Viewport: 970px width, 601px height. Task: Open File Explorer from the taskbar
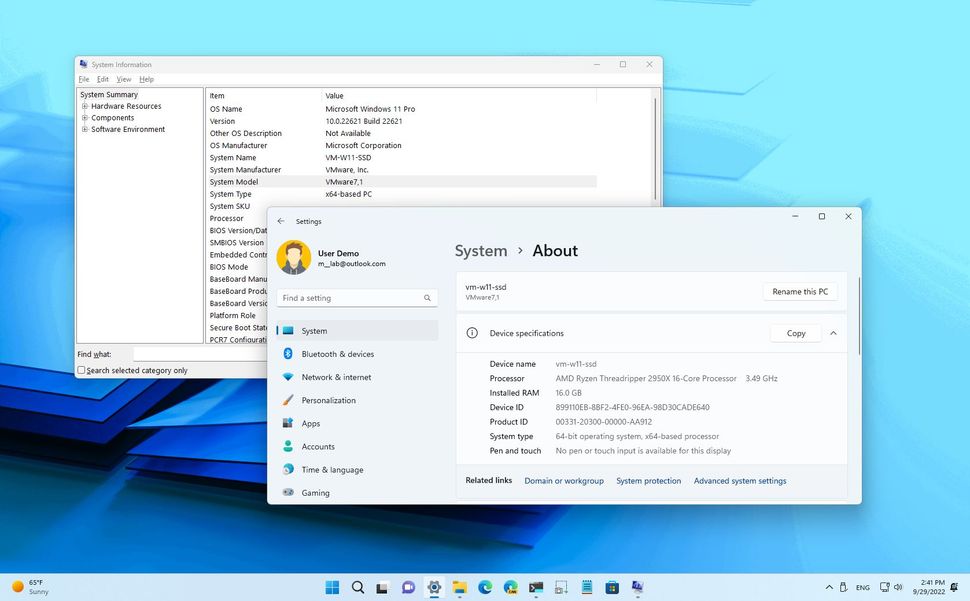click(460, 587)
